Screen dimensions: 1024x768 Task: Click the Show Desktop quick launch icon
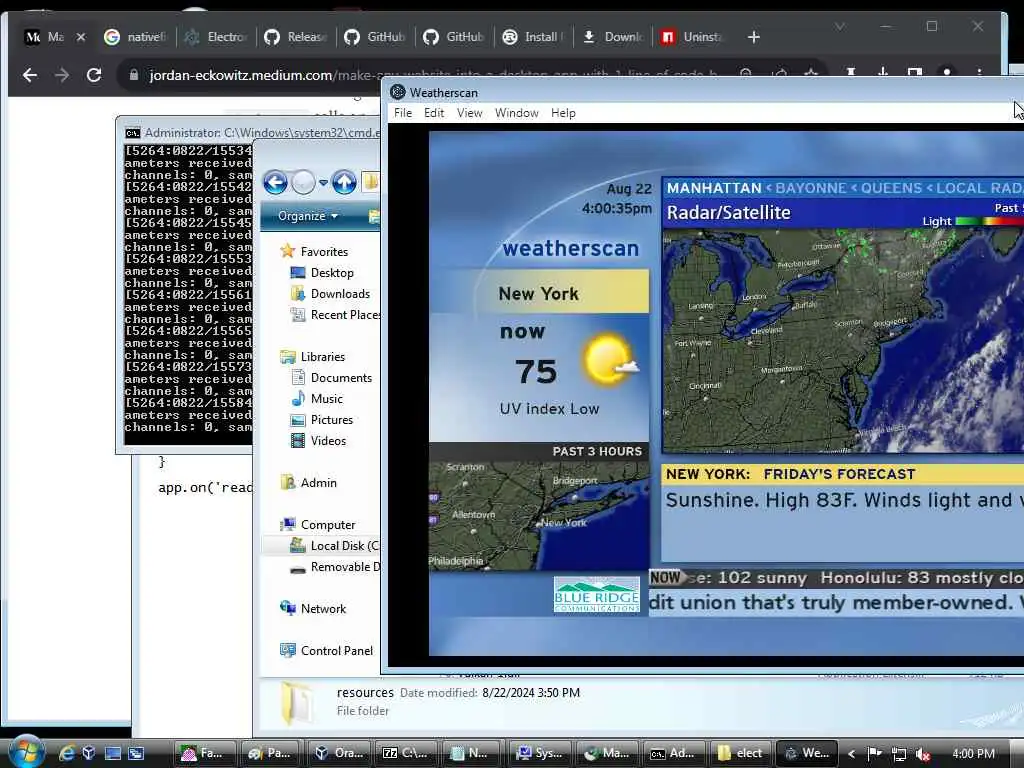coord(112,753)
